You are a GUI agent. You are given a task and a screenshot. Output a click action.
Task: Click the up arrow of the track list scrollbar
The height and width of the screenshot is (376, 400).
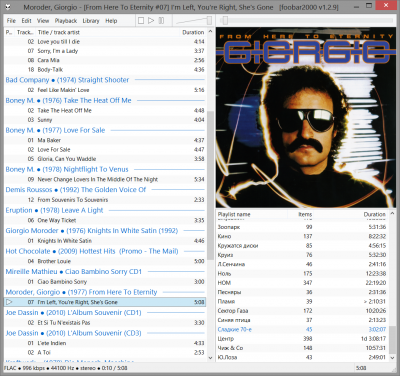point(210,31)
